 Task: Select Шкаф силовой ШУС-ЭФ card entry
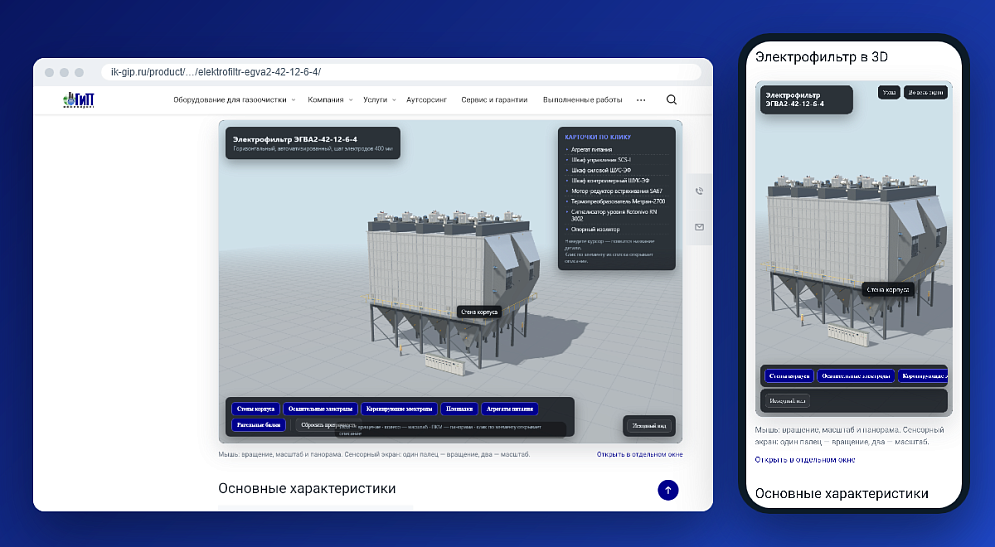pyautogui.click(x=601, y=170)
